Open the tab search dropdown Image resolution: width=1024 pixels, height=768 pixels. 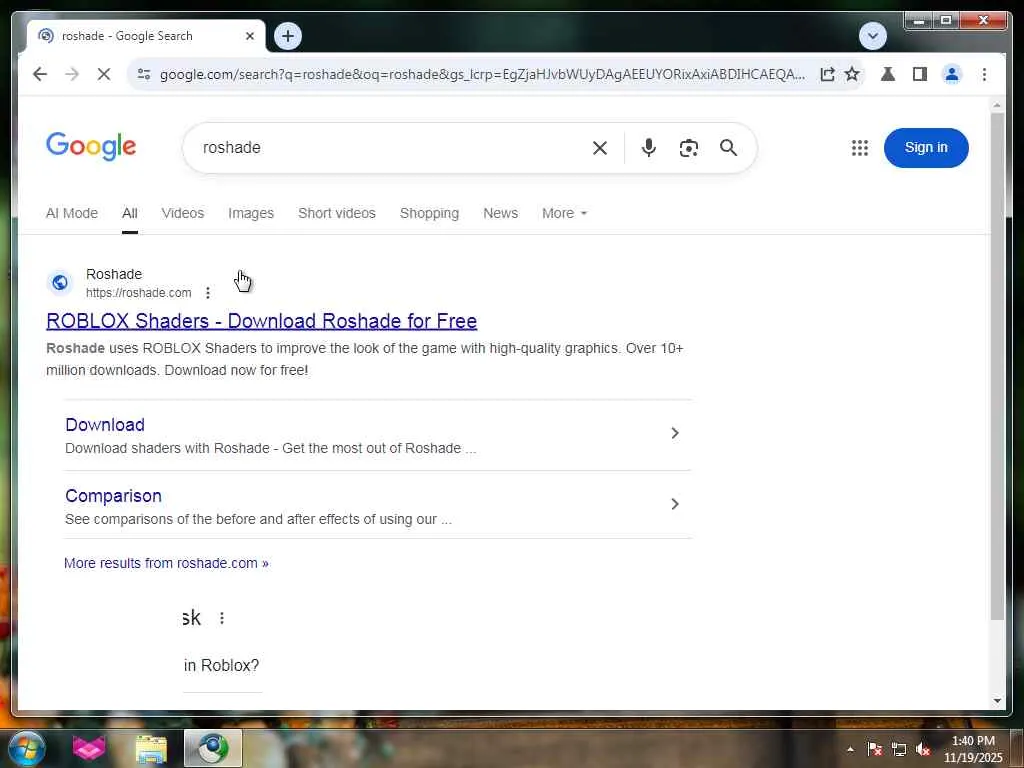(x=872, y=35)
